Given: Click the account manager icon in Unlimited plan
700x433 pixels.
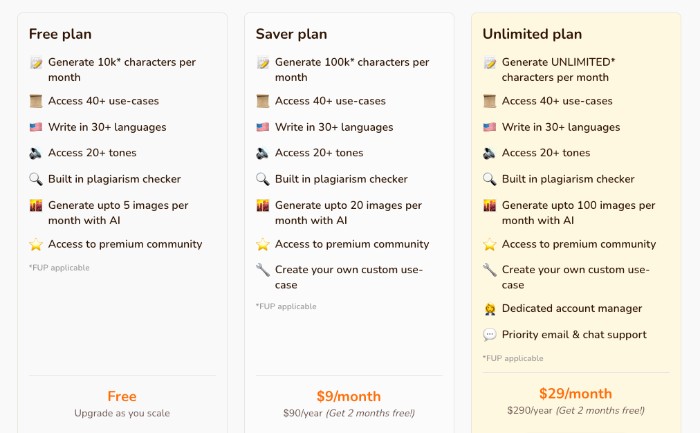Looking at the screenshot, I should (490, 309).
